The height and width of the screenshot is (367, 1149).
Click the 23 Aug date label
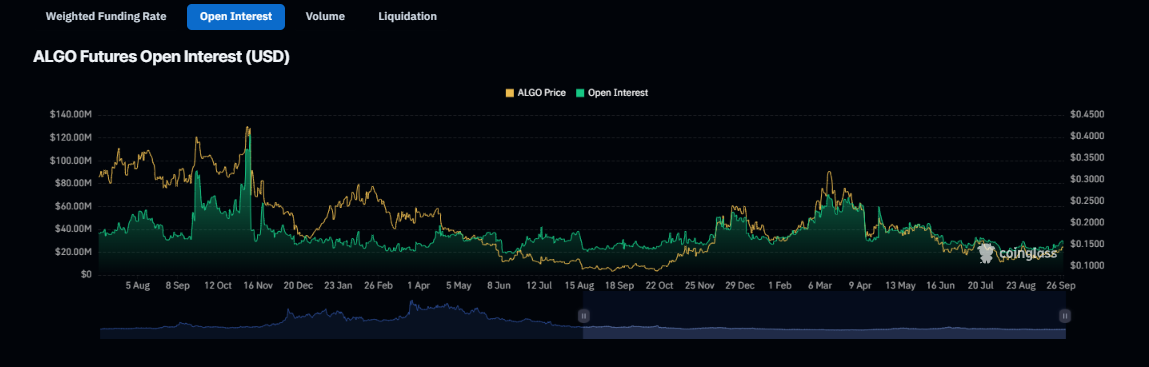pyautogui.click(x=1021, y=286)
